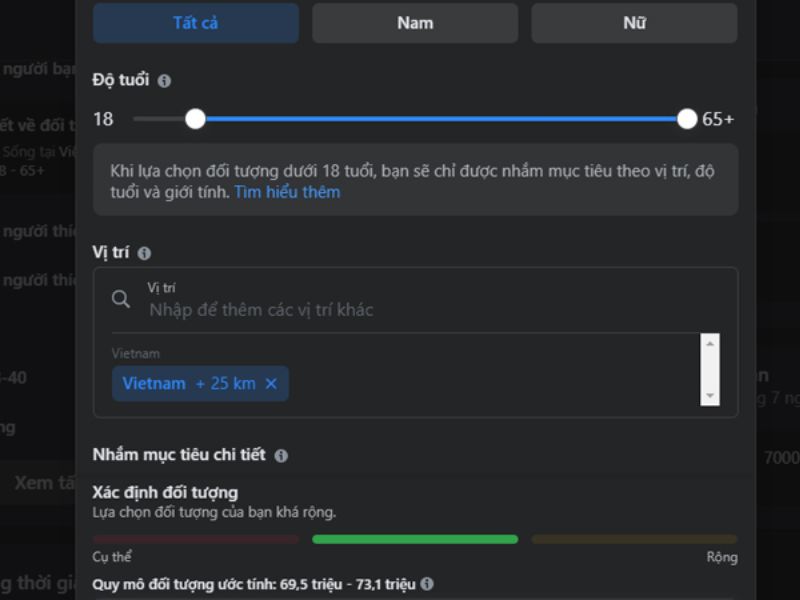Click the "Rộng" end segment of the audience meter

click(x=634, y=539)
